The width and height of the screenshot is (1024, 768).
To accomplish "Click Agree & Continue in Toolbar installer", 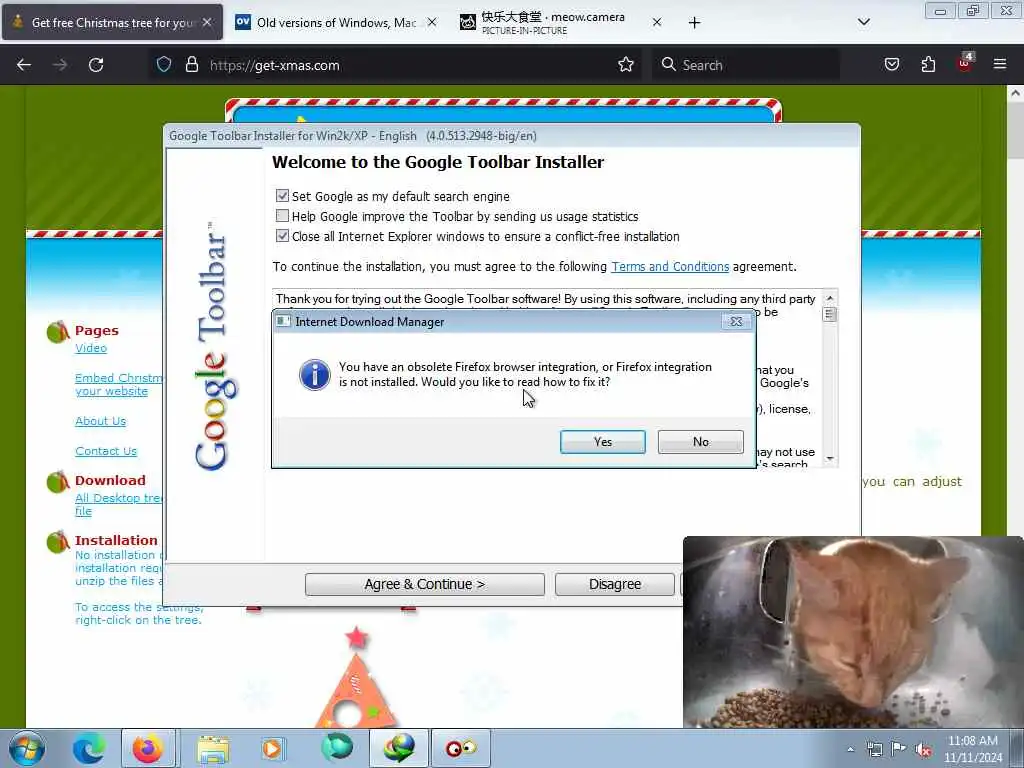I will [x=424, y=584].
